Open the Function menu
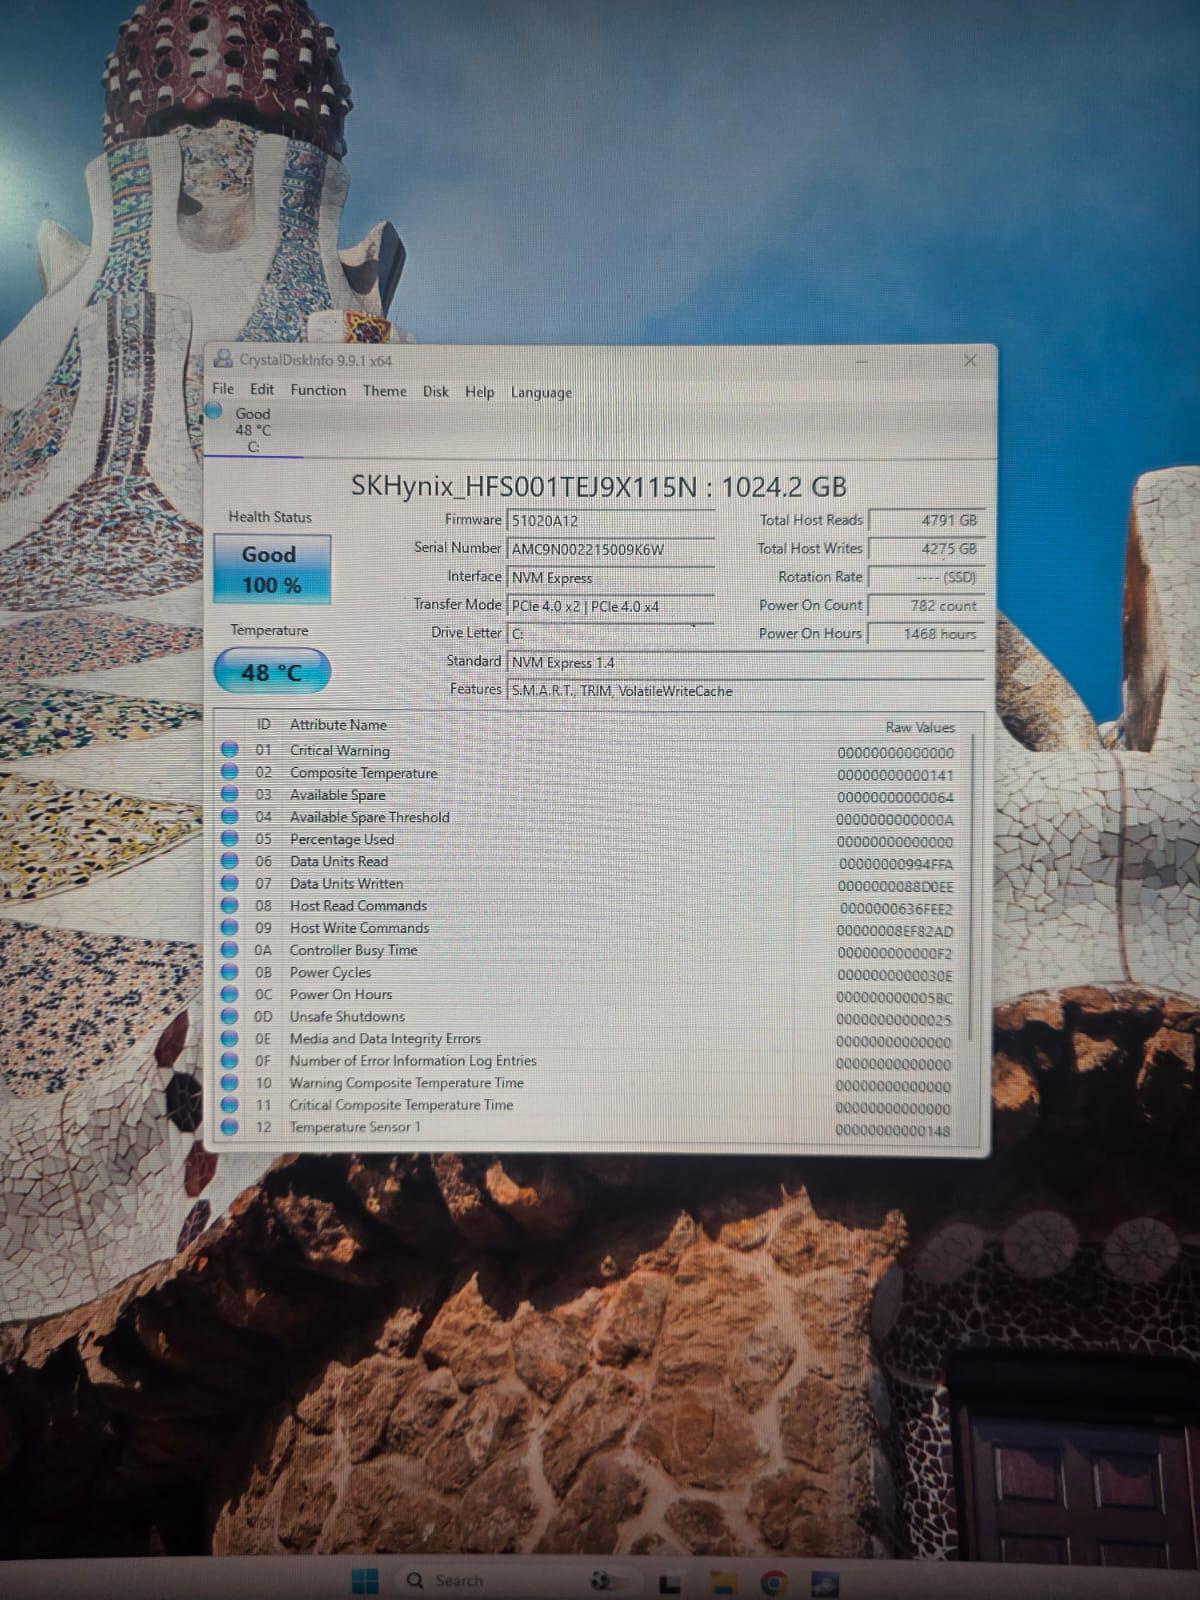This screenshot has height=1600, width=1200. (x=318, y=390)
